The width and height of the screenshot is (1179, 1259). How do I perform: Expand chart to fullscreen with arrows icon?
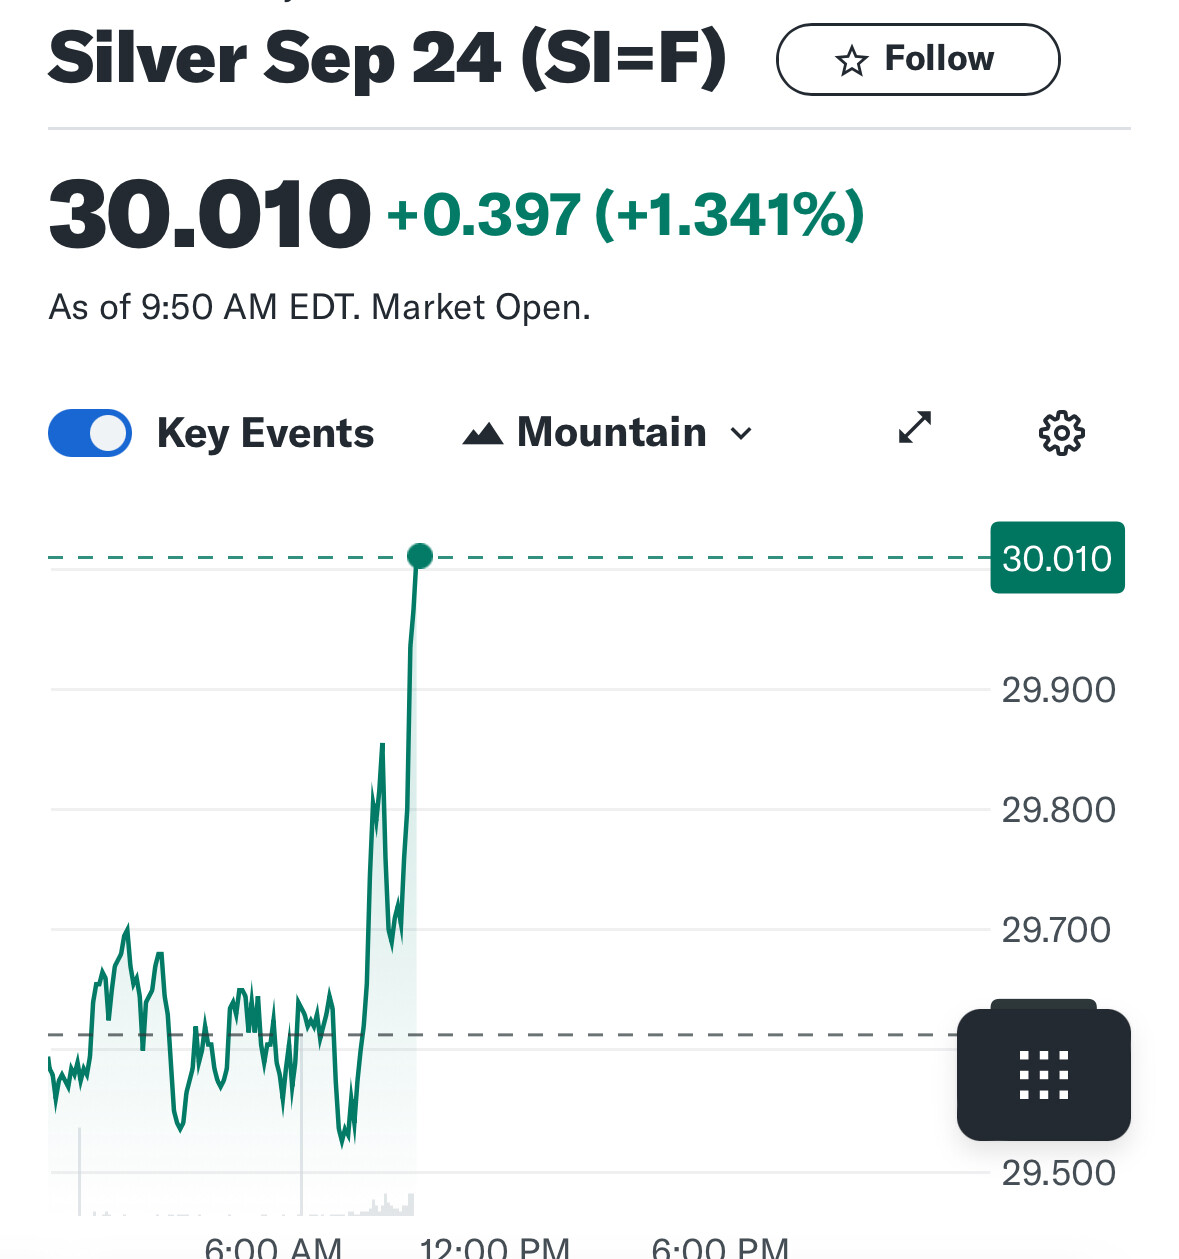(914, 427)
